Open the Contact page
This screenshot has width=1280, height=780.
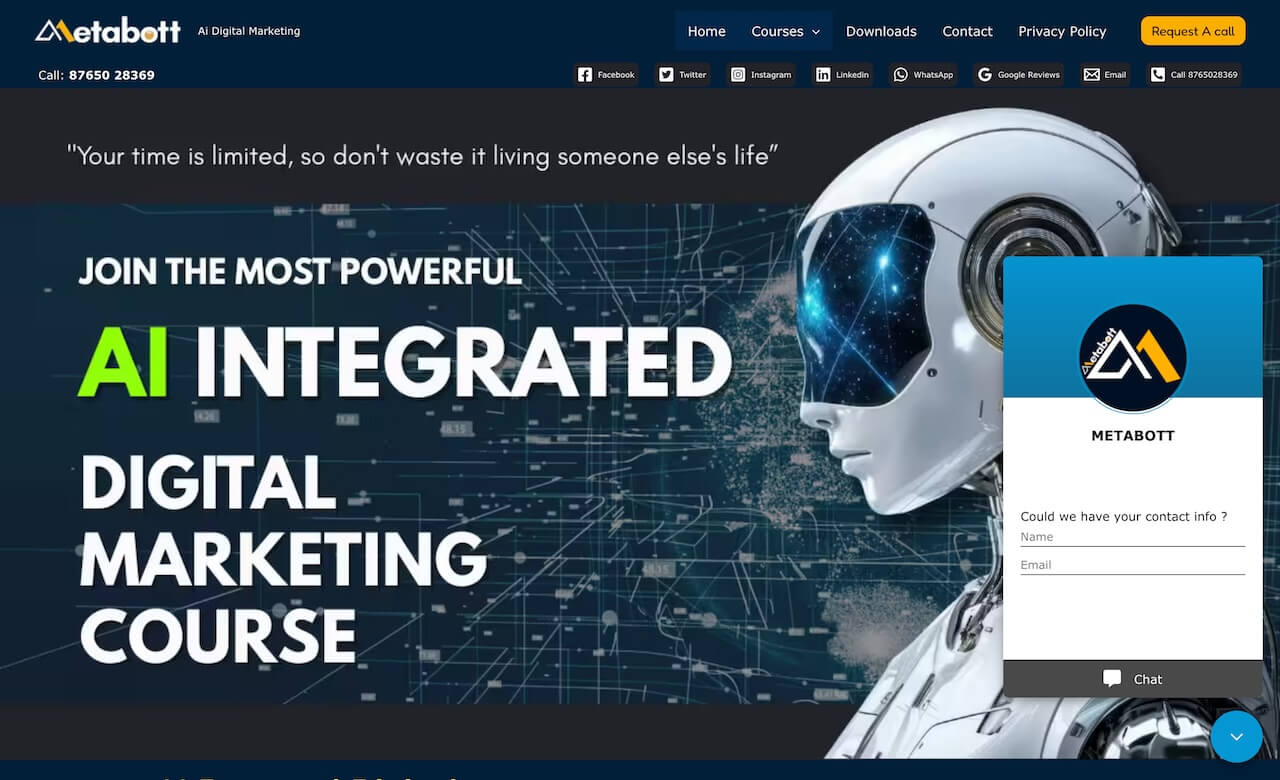click(967, 31)
